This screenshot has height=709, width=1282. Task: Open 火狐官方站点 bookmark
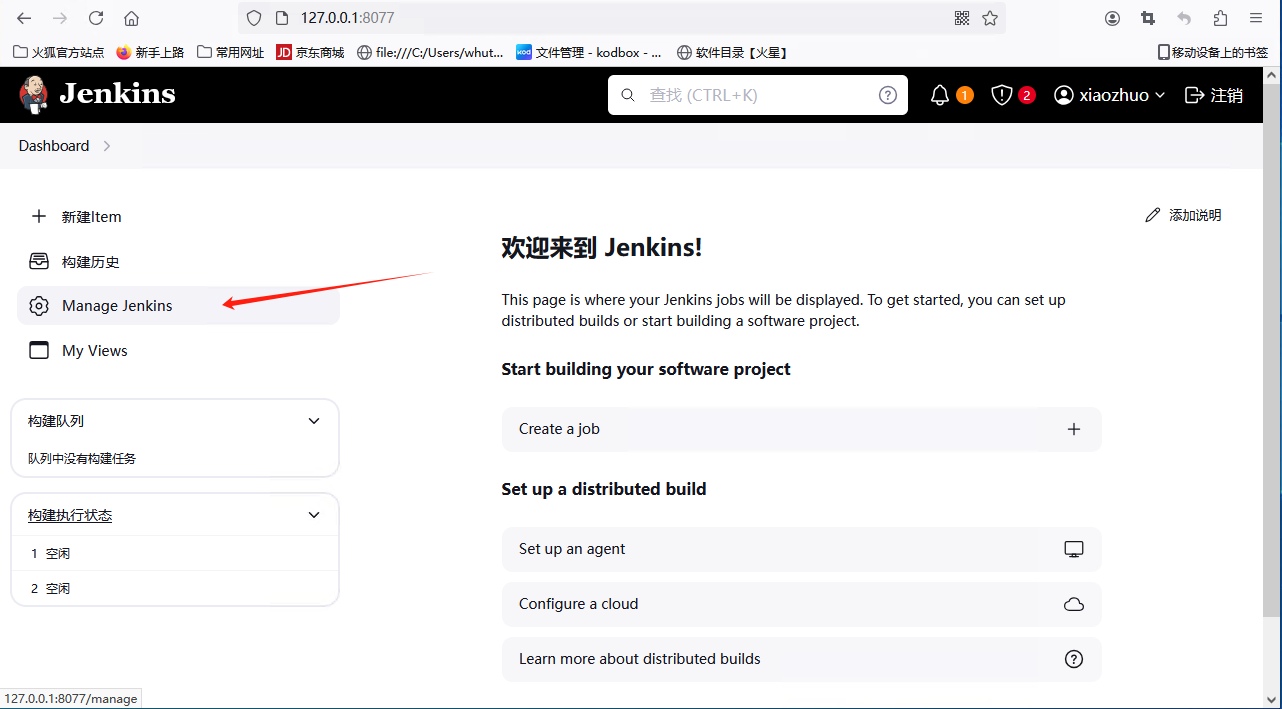pyautogui.click(x=59, y=52)
